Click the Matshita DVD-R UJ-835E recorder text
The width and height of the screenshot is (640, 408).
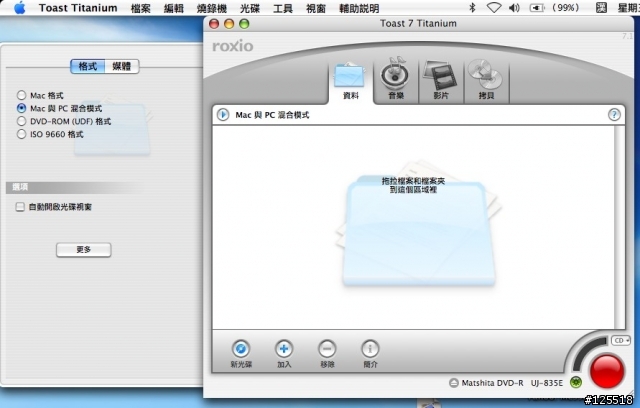click(512, 383)
